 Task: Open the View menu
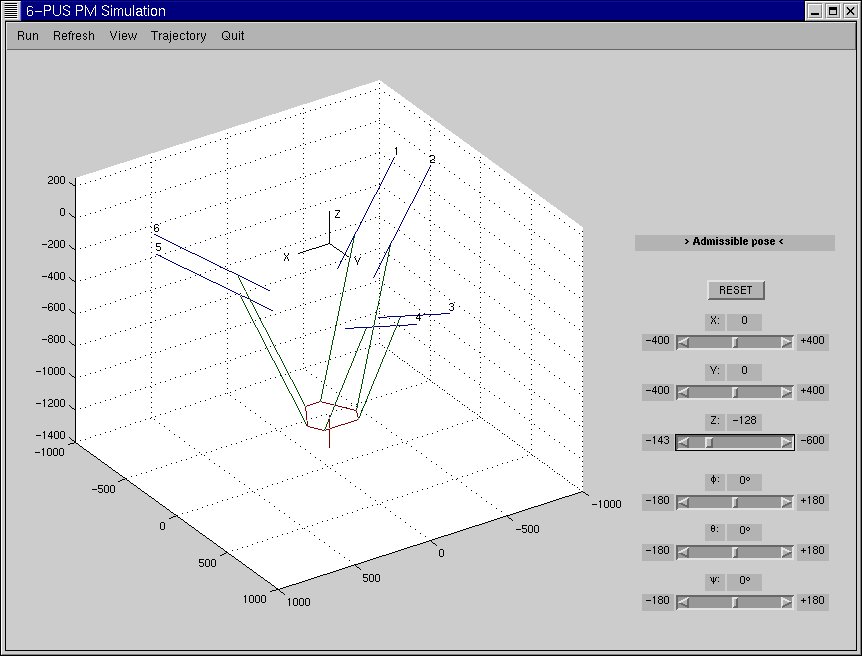tap(123, 36)
